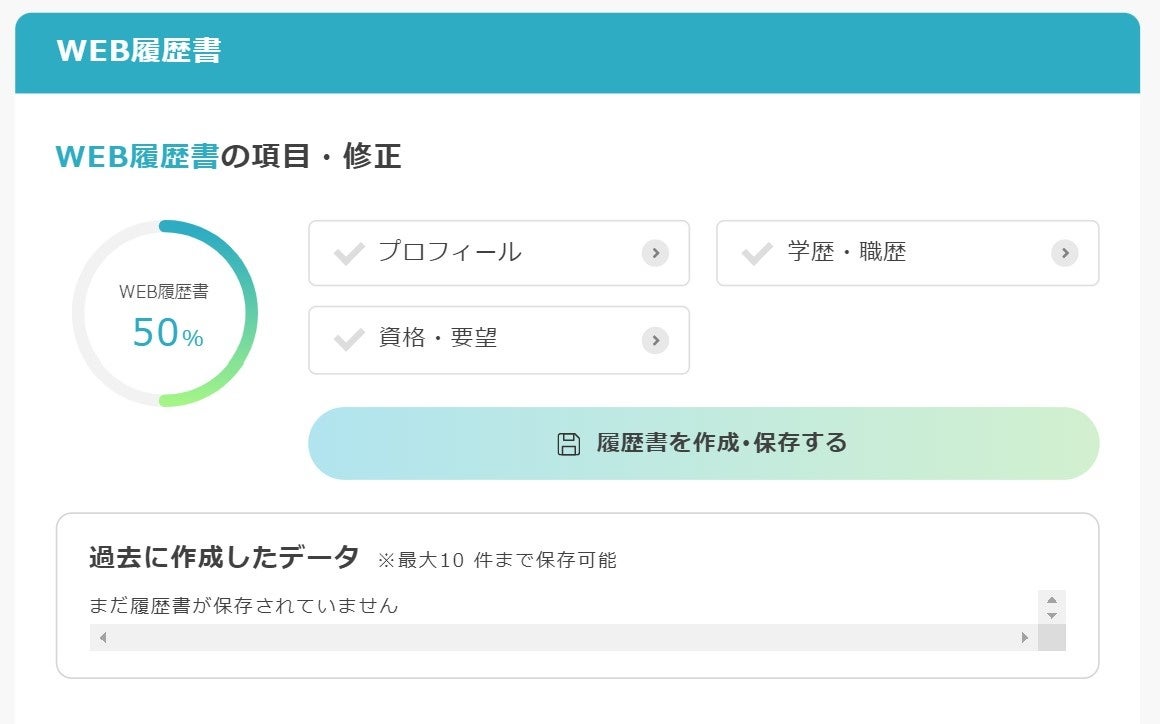
Task: Open the 資格・要望 section
Action: 438,340
